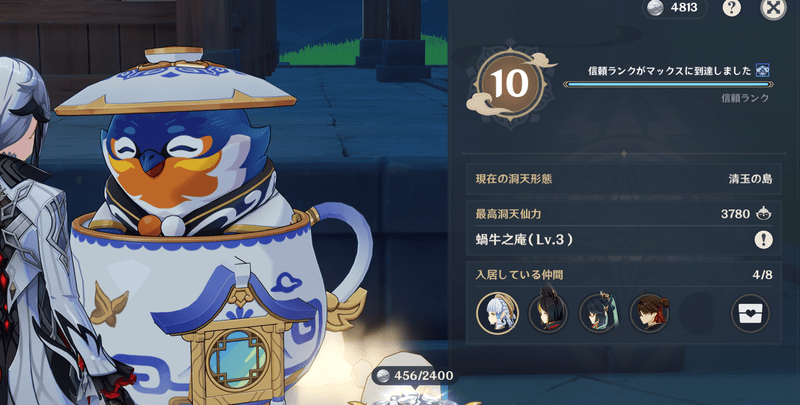Click the trust rank 10 badge
Viewport: 800px width, 405px height.
pyautogui.click(x=510, y=84)
